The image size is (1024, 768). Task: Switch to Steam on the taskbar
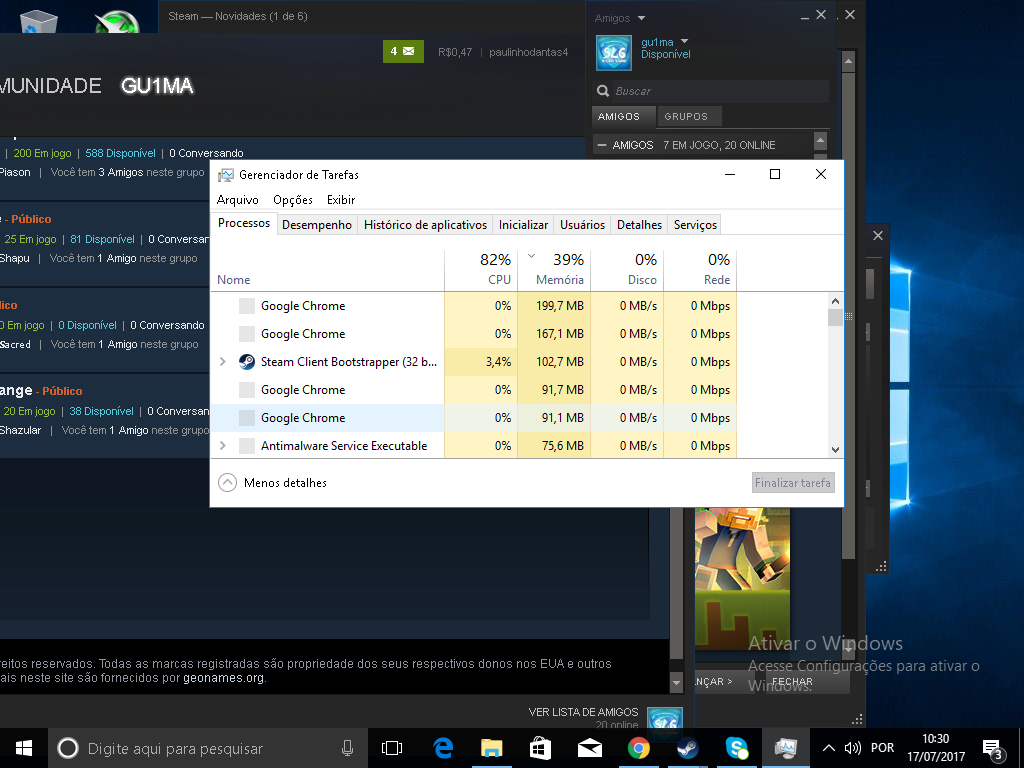688,748
